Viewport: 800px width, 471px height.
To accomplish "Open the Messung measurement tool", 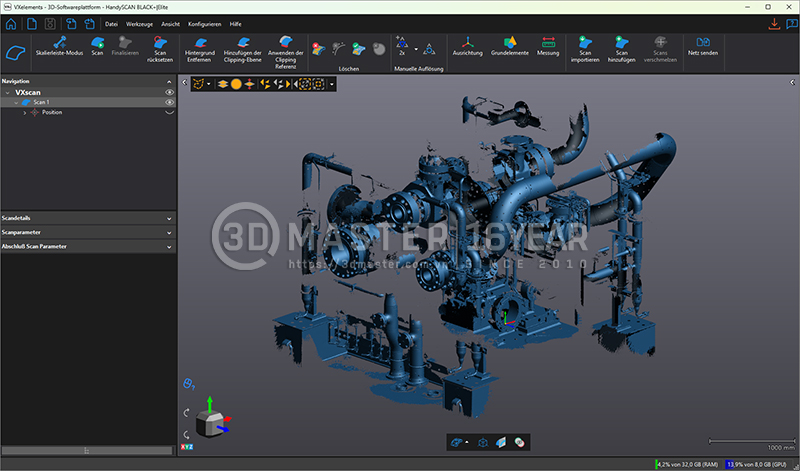I will coord(548,46).
